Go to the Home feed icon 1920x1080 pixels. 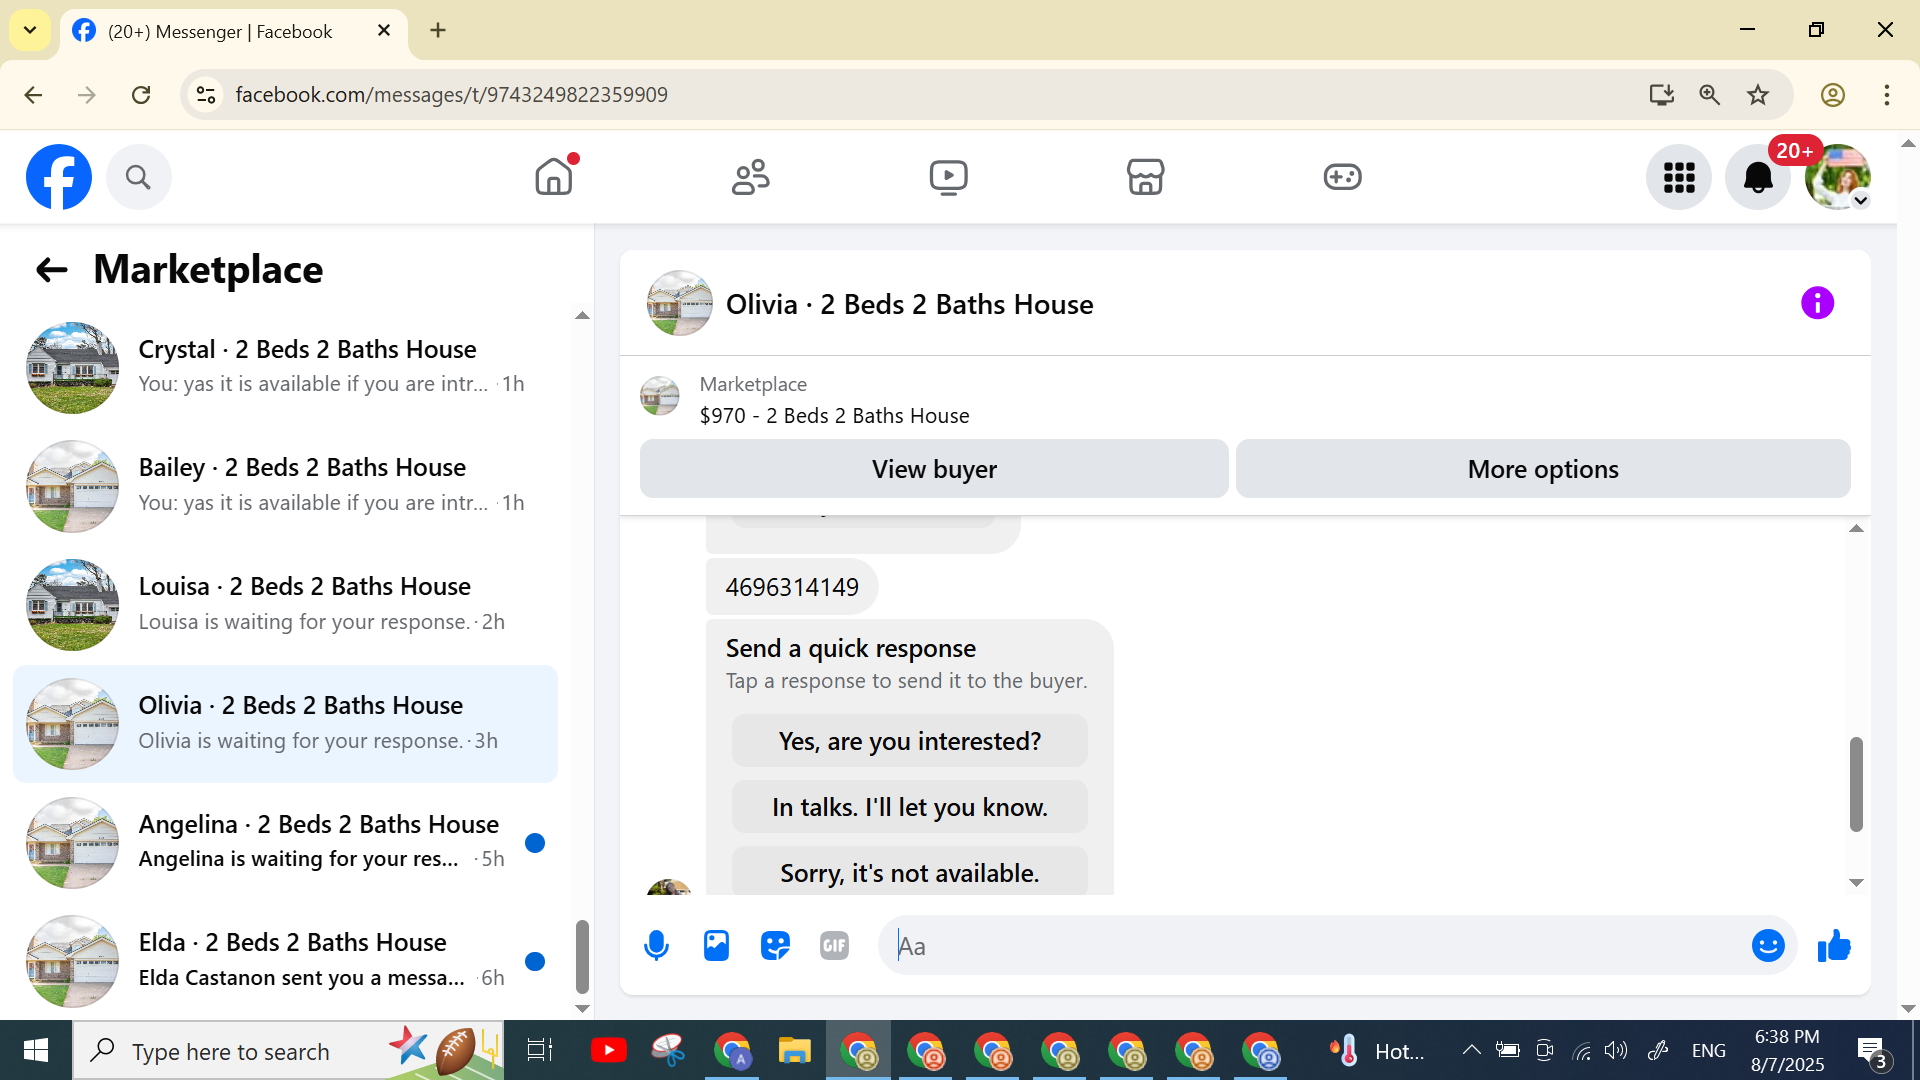point(554,177)
